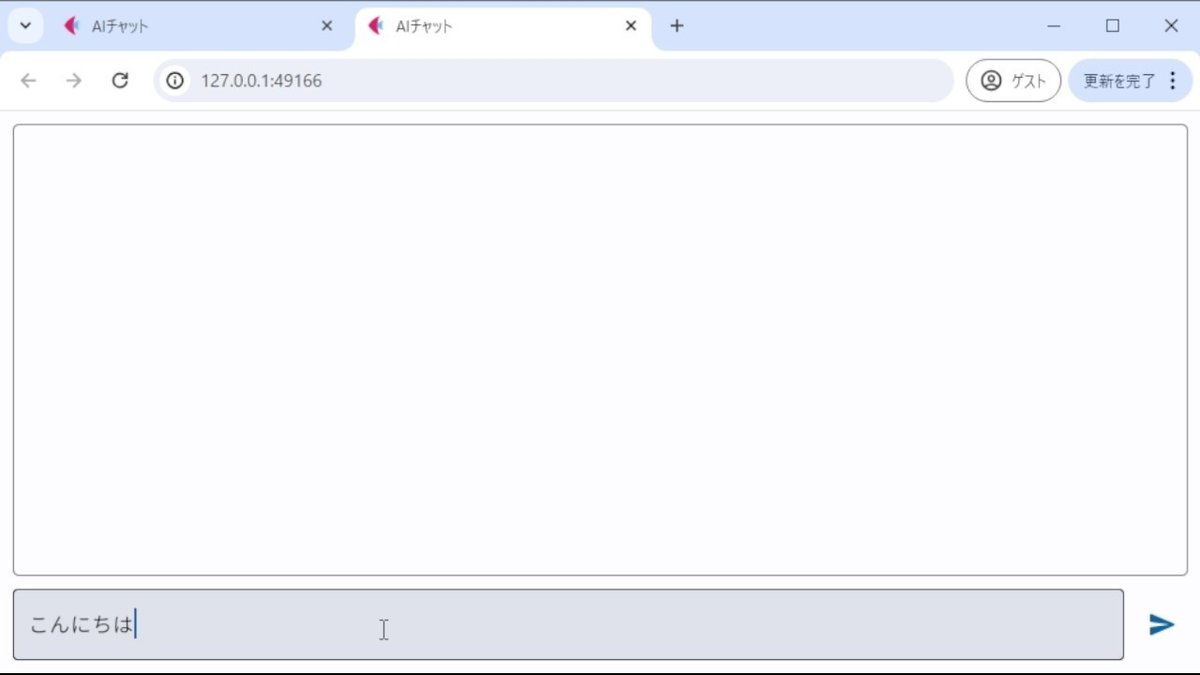Close the first AIチャット tab

pos(326,27)
